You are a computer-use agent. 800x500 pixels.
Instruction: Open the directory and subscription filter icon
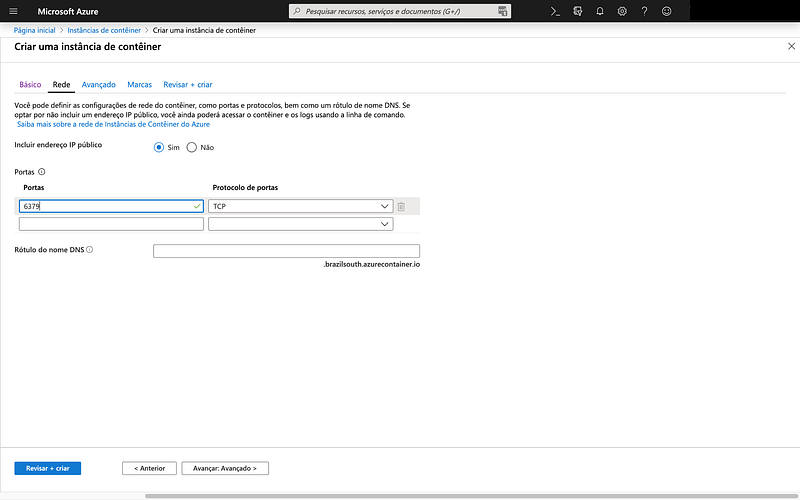click(x=578, y=11)
